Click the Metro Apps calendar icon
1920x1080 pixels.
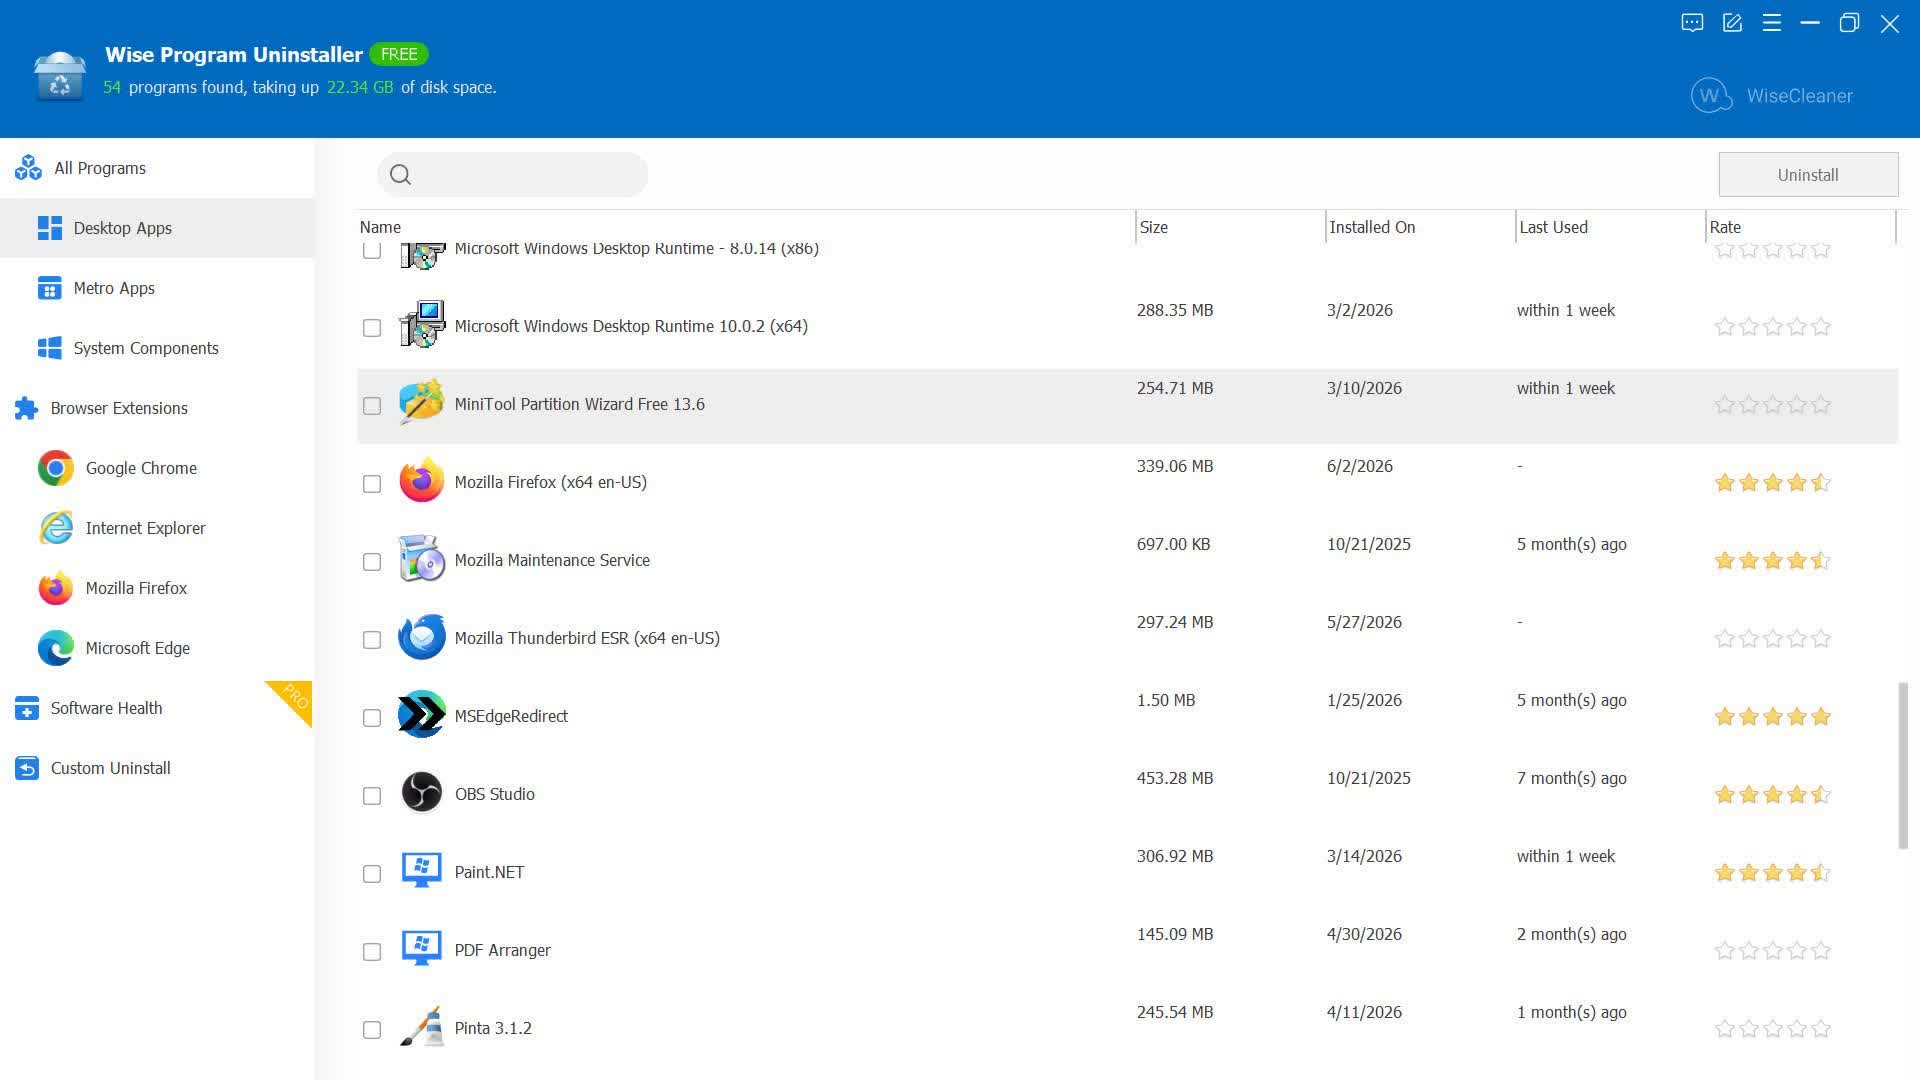tap(50, 288)
